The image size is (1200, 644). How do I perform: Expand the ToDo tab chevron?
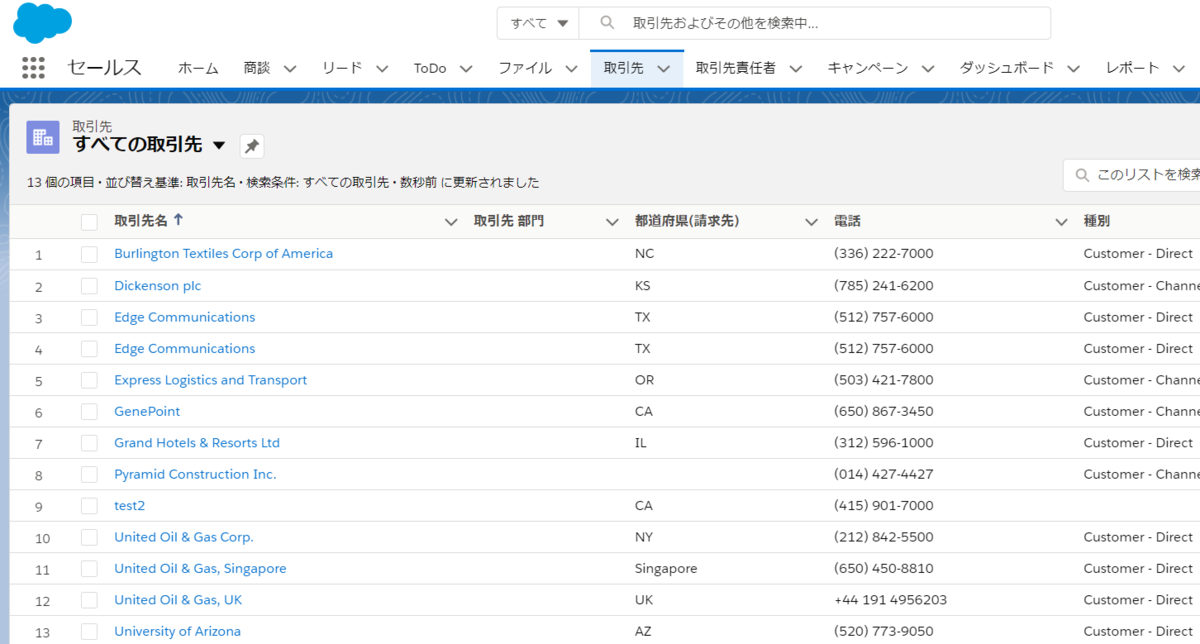point(466,68)
